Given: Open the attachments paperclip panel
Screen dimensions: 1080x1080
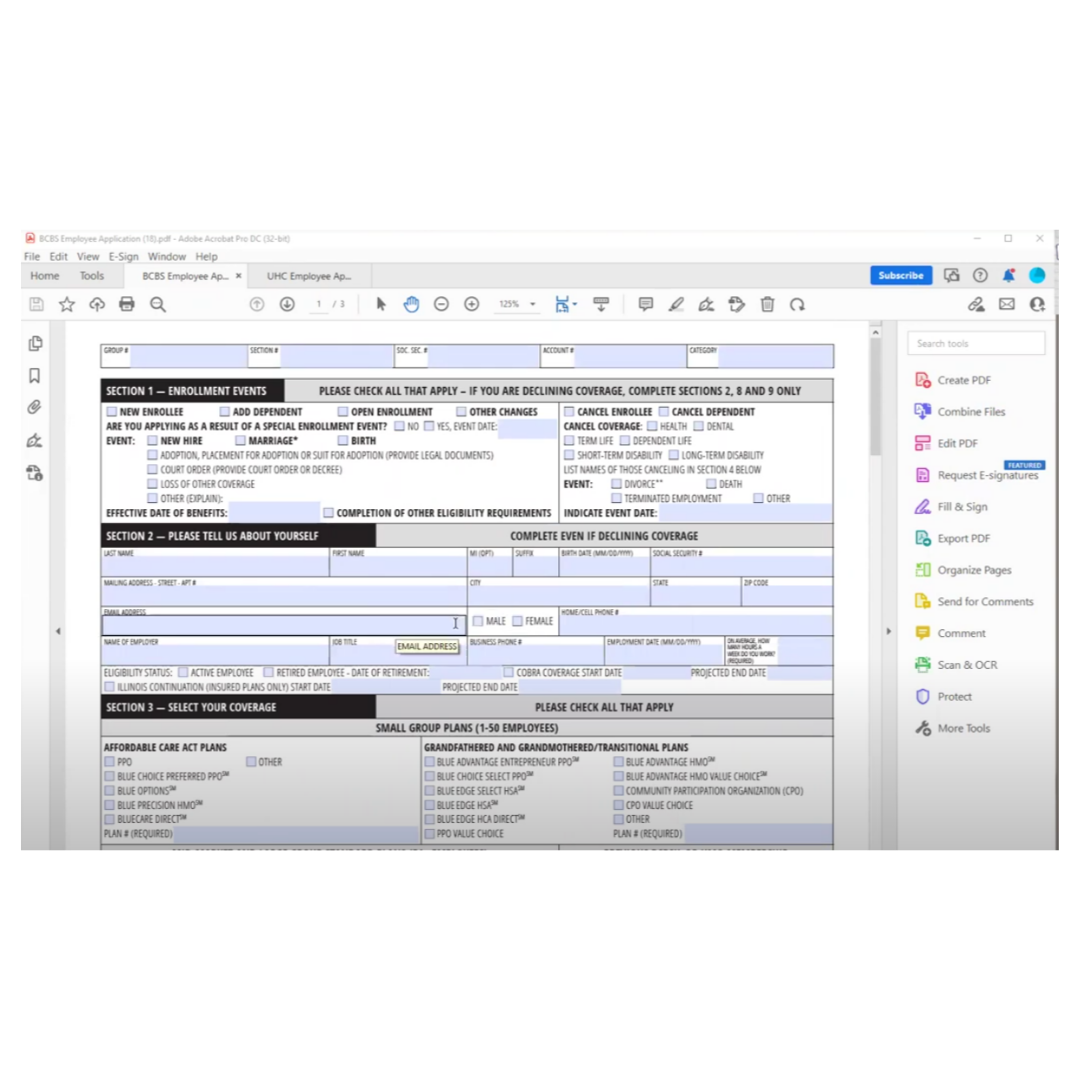Looking at the screenshot, I should (34, 407).
